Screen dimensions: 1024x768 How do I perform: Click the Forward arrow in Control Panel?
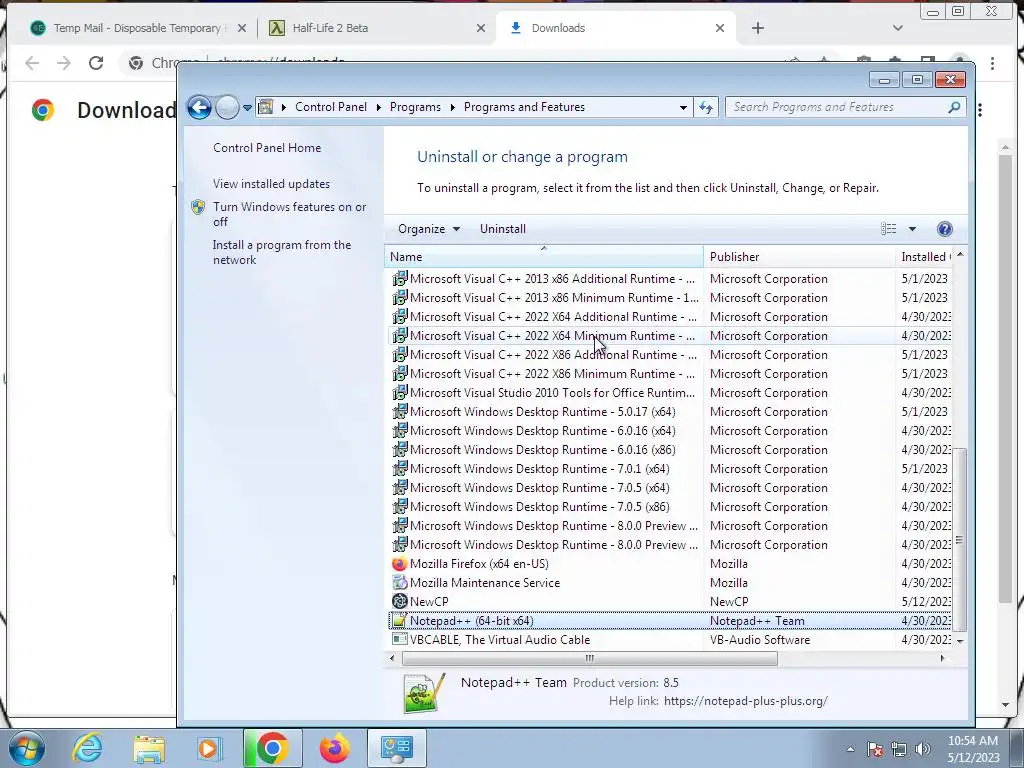click(227, 107)
